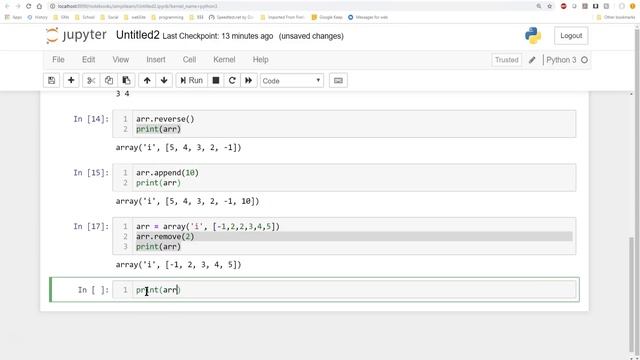The width and height of the screenshot is (640, 360).
Task: Go to browser home page icon
Action: 39,6
